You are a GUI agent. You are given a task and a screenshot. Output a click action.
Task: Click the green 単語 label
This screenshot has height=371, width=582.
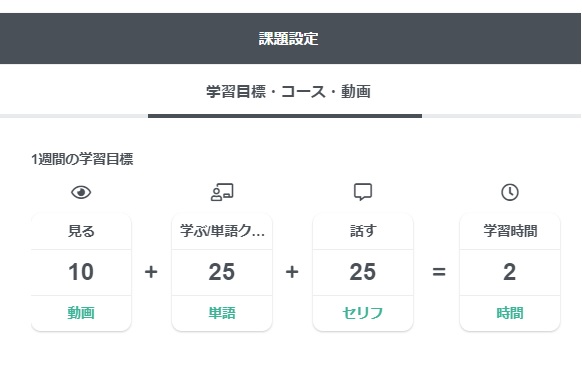(222, 313)
